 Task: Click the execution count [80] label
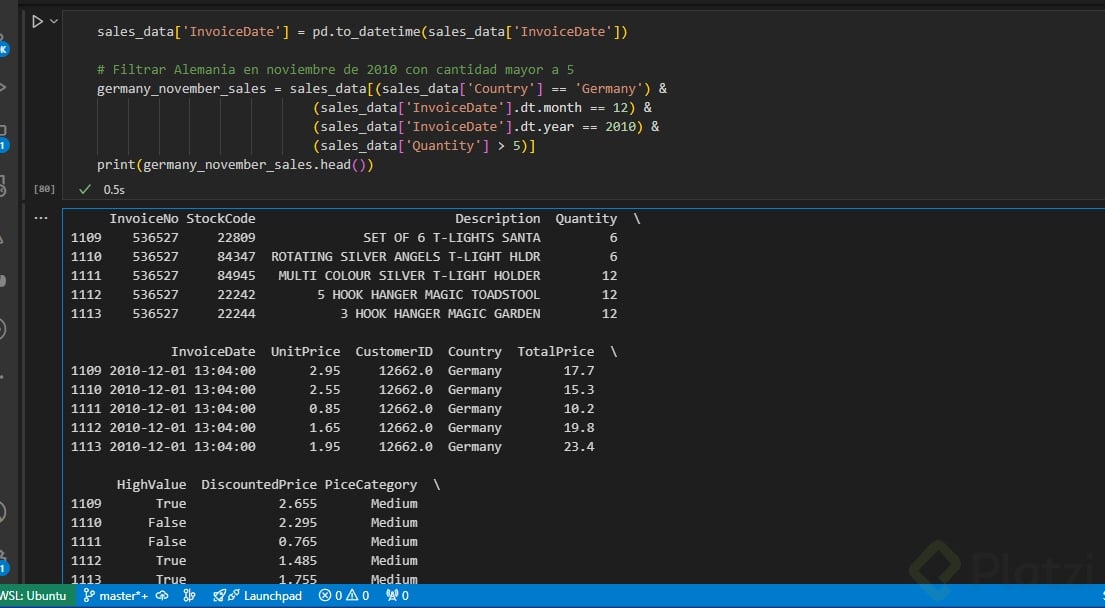pos(44,189)
